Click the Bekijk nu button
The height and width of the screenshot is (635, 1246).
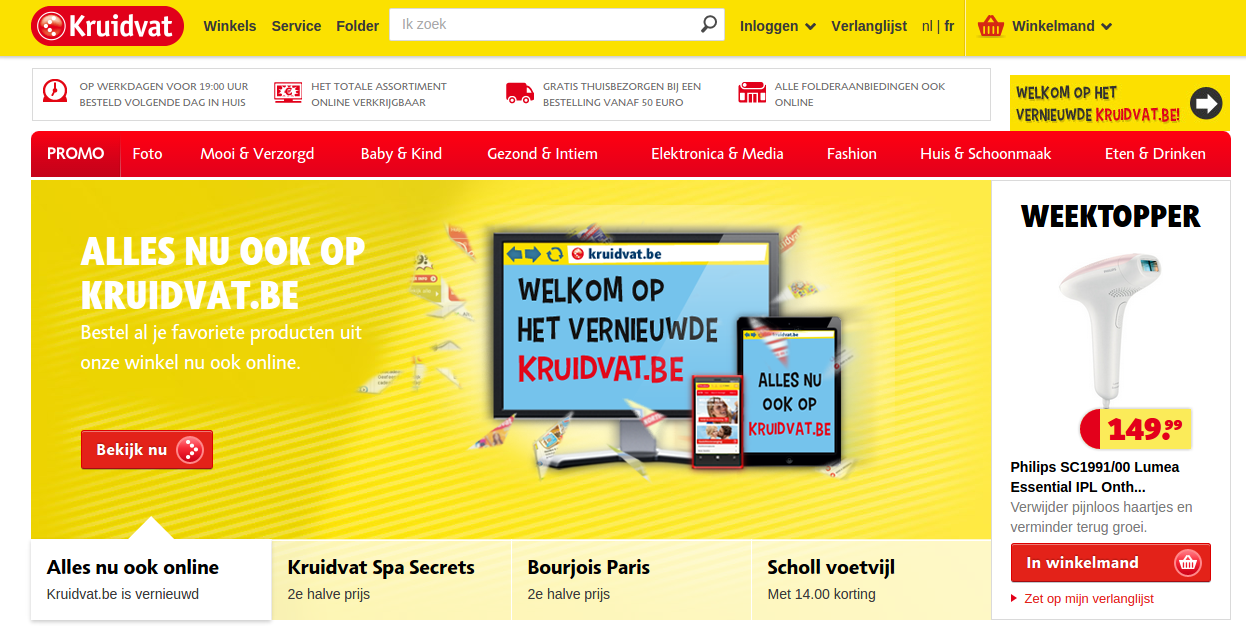(x=147, y=450)
